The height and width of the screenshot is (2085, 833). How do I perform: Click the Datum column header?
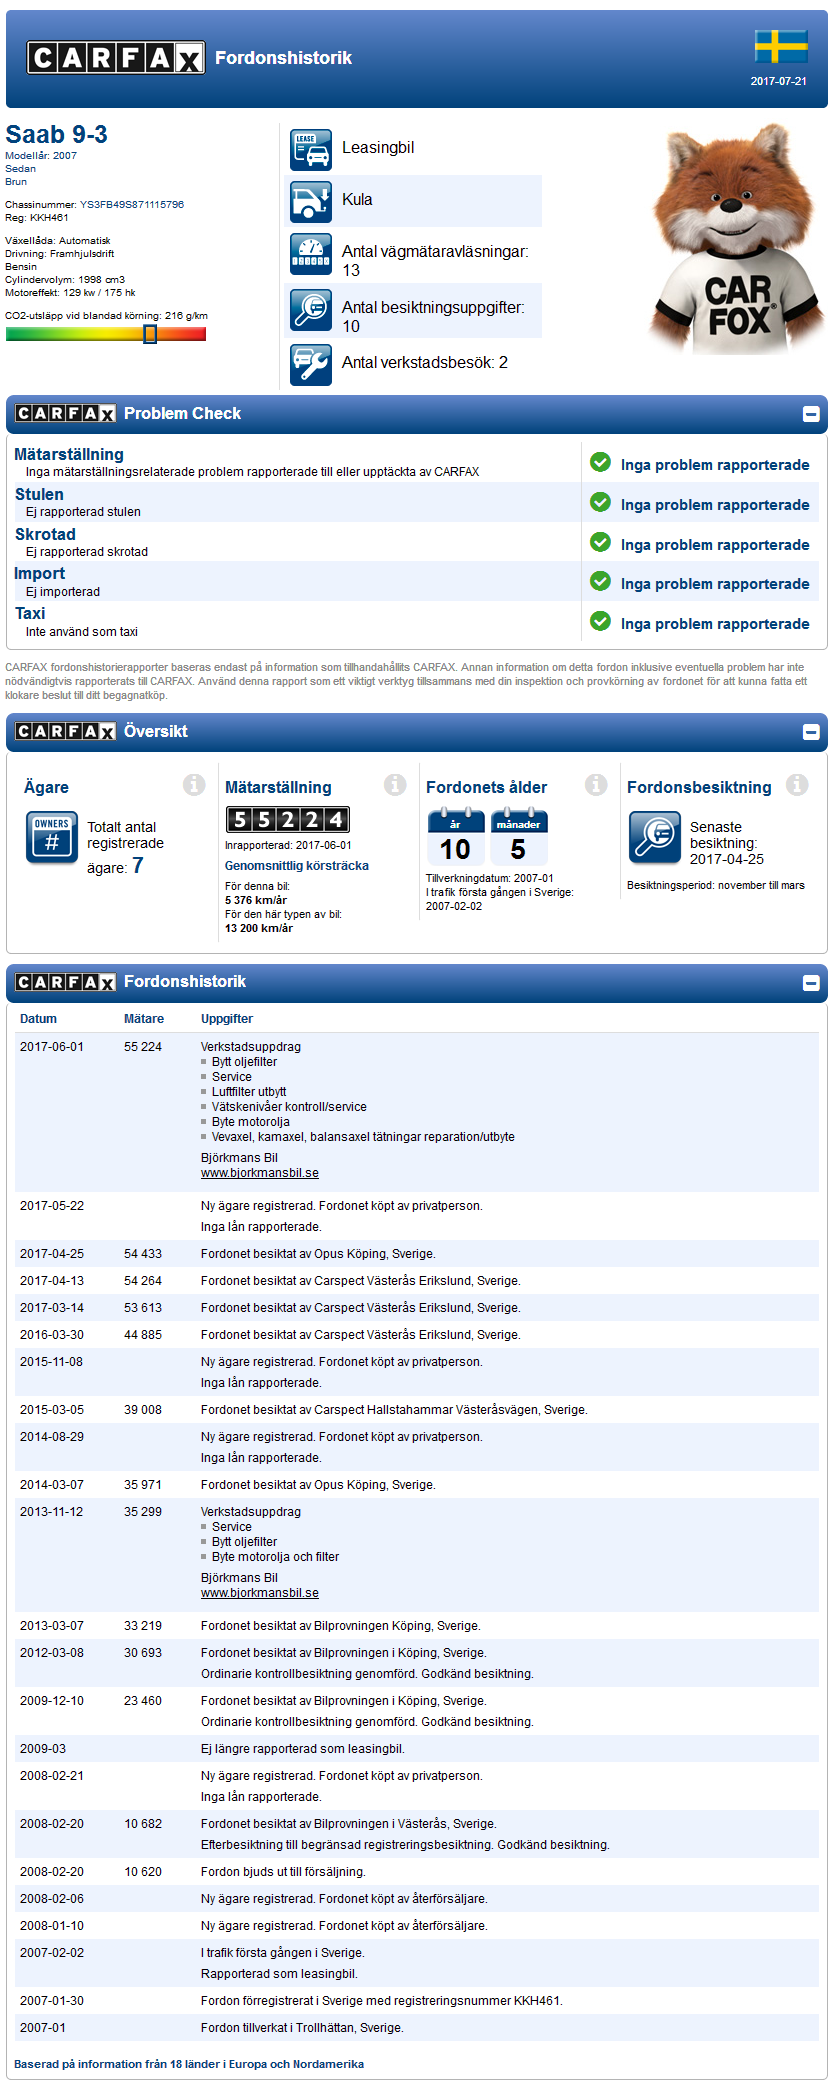pos(38,1019)
